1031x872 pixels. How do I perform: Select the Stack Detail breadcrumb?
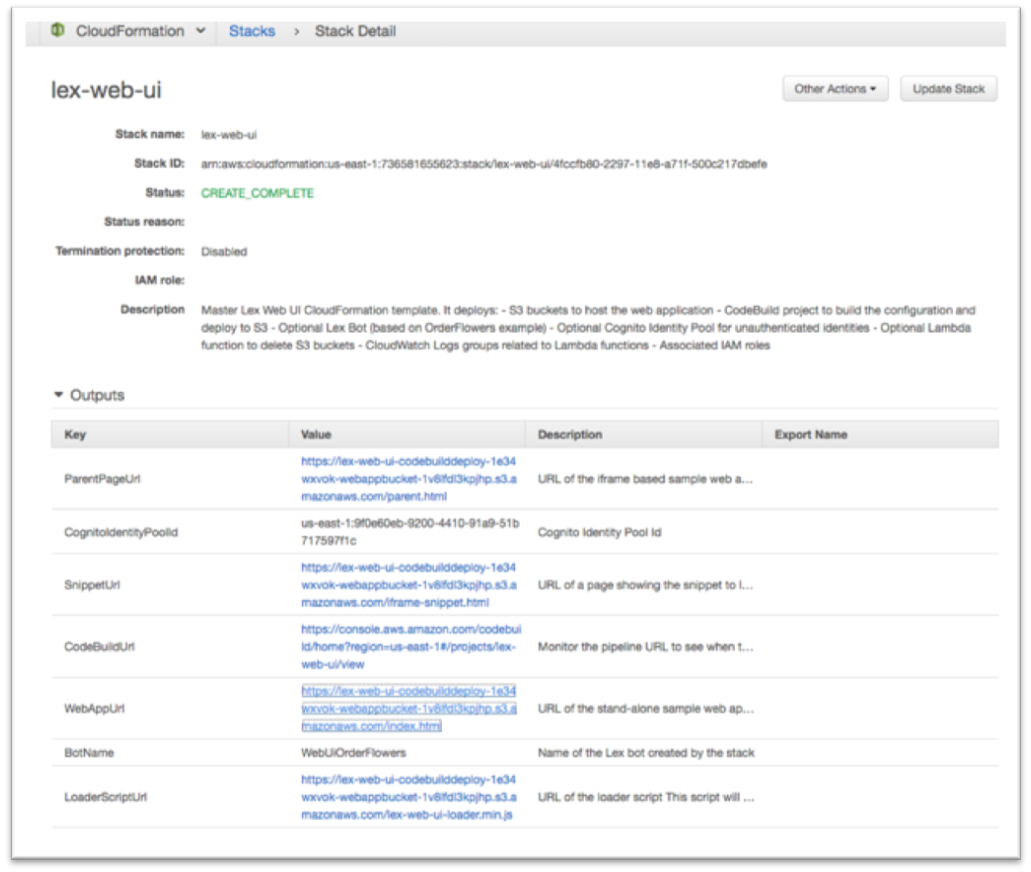355,31
